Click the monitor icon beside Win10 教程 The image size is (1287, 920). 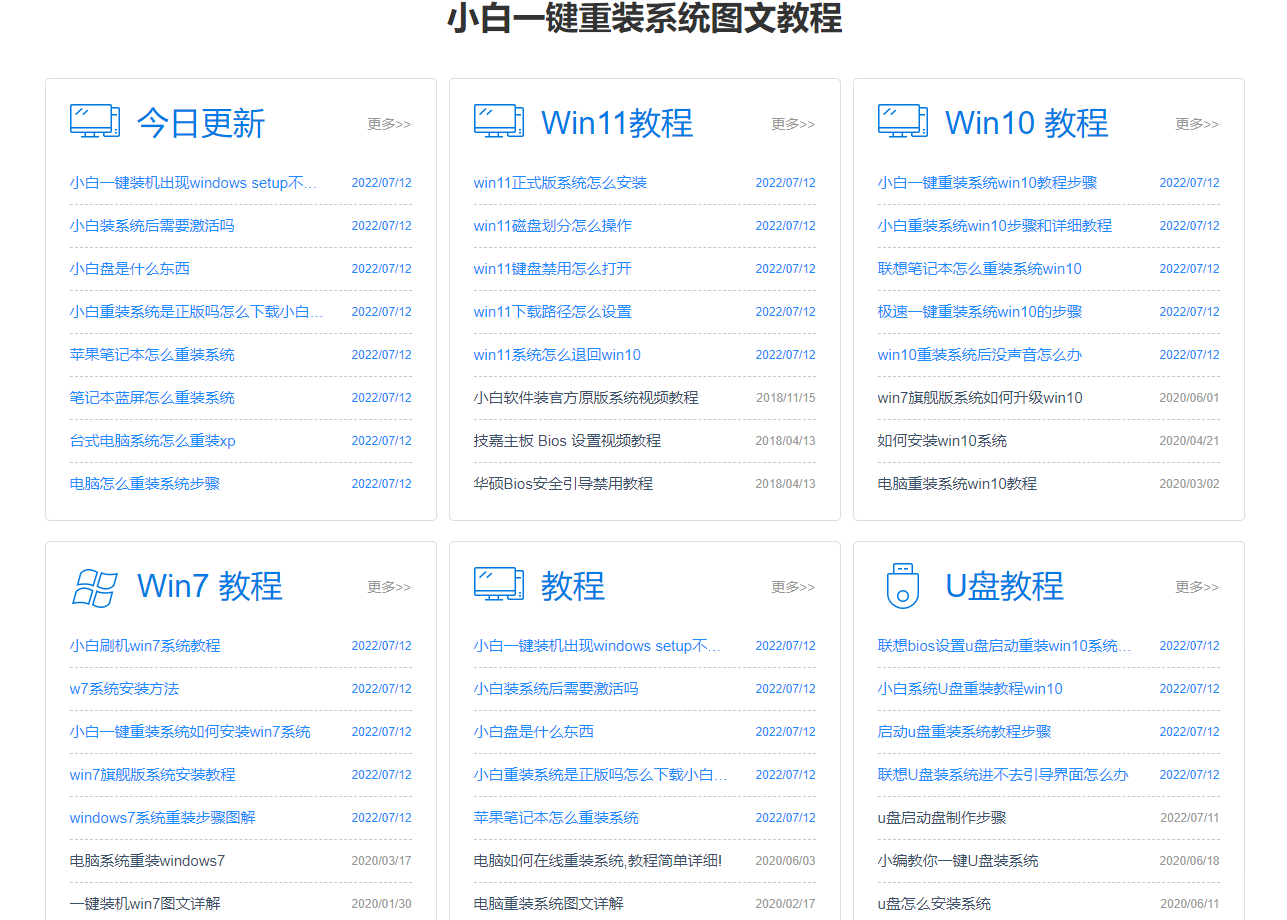[x=902, y=120]
